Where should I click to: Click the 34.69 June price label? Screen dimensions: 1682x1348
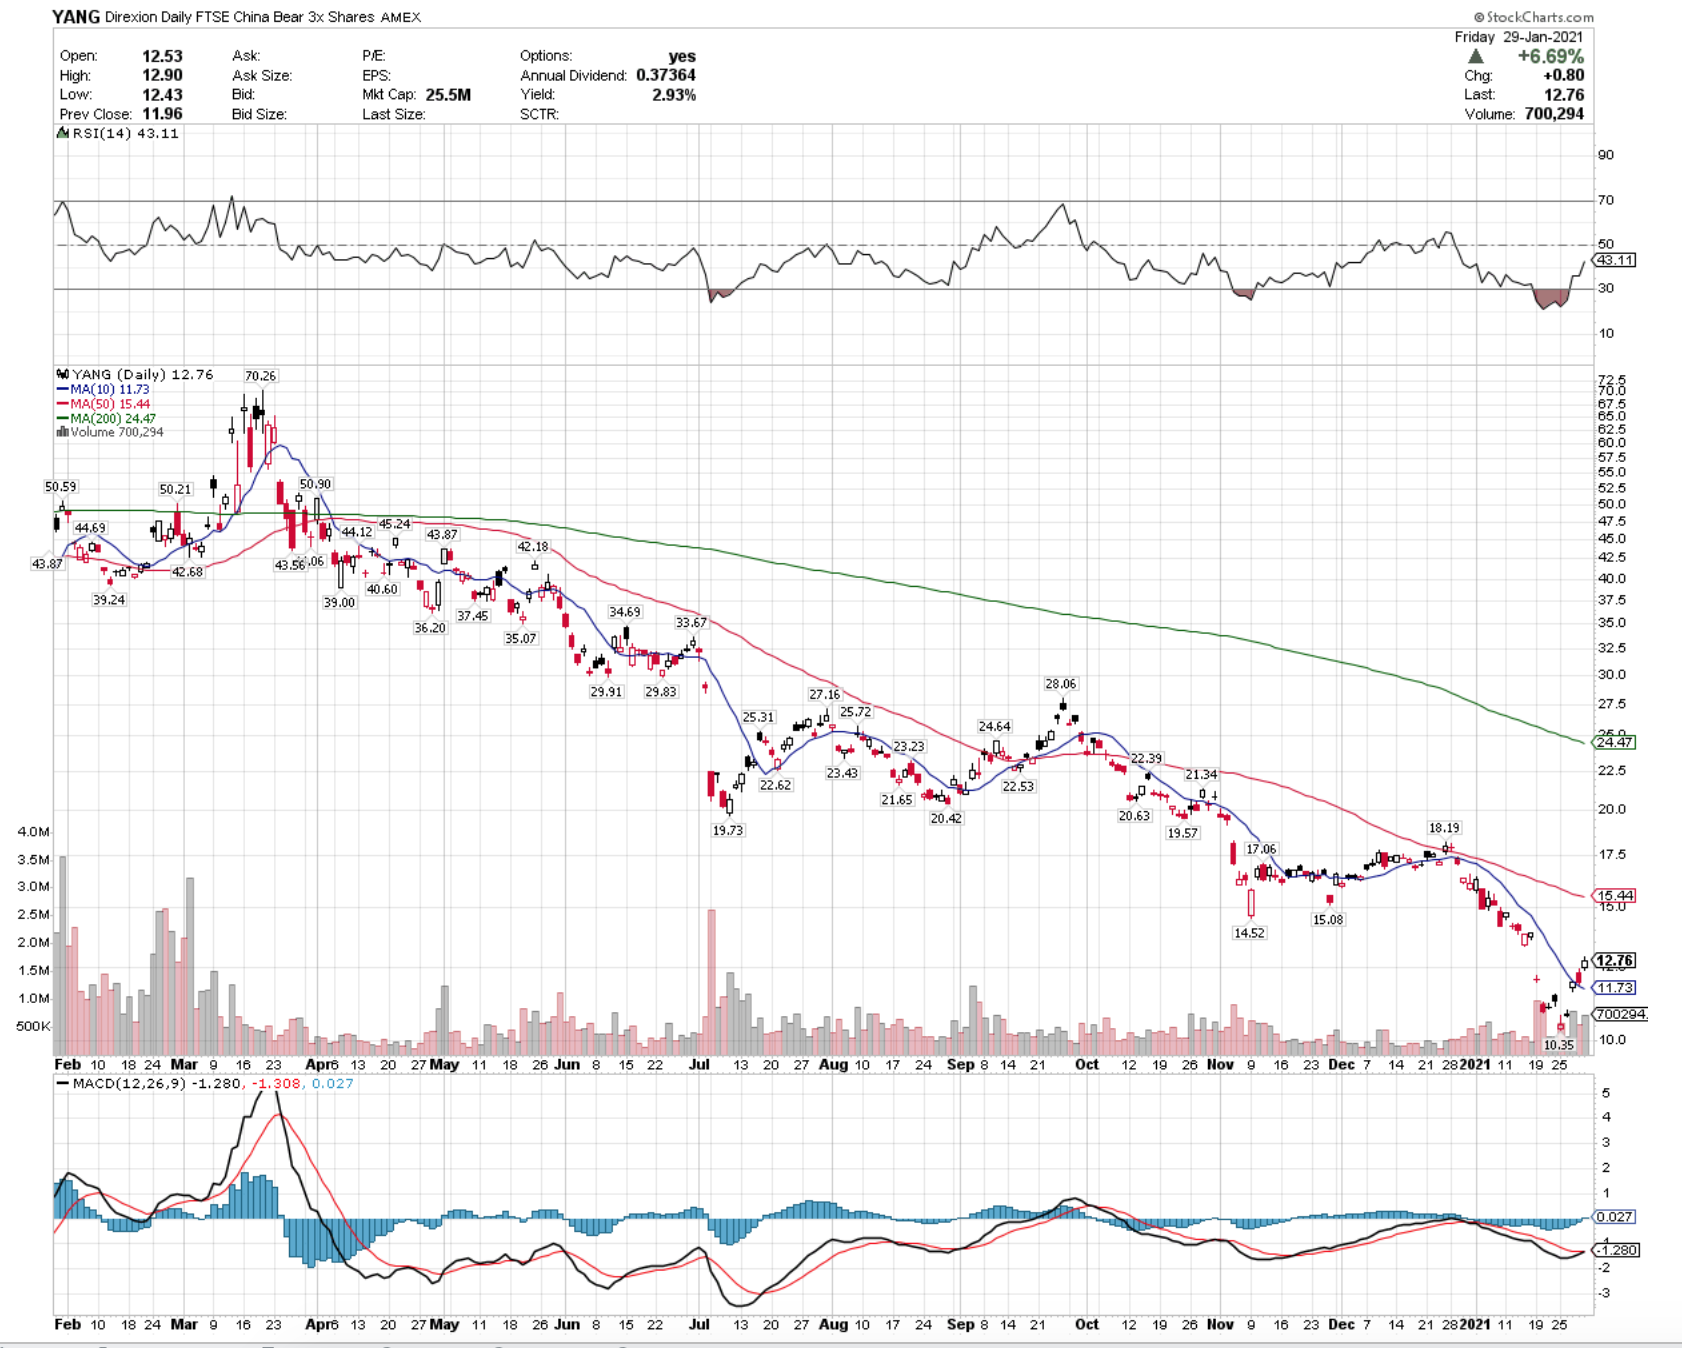pyautogui.click(x=625, y=612)
